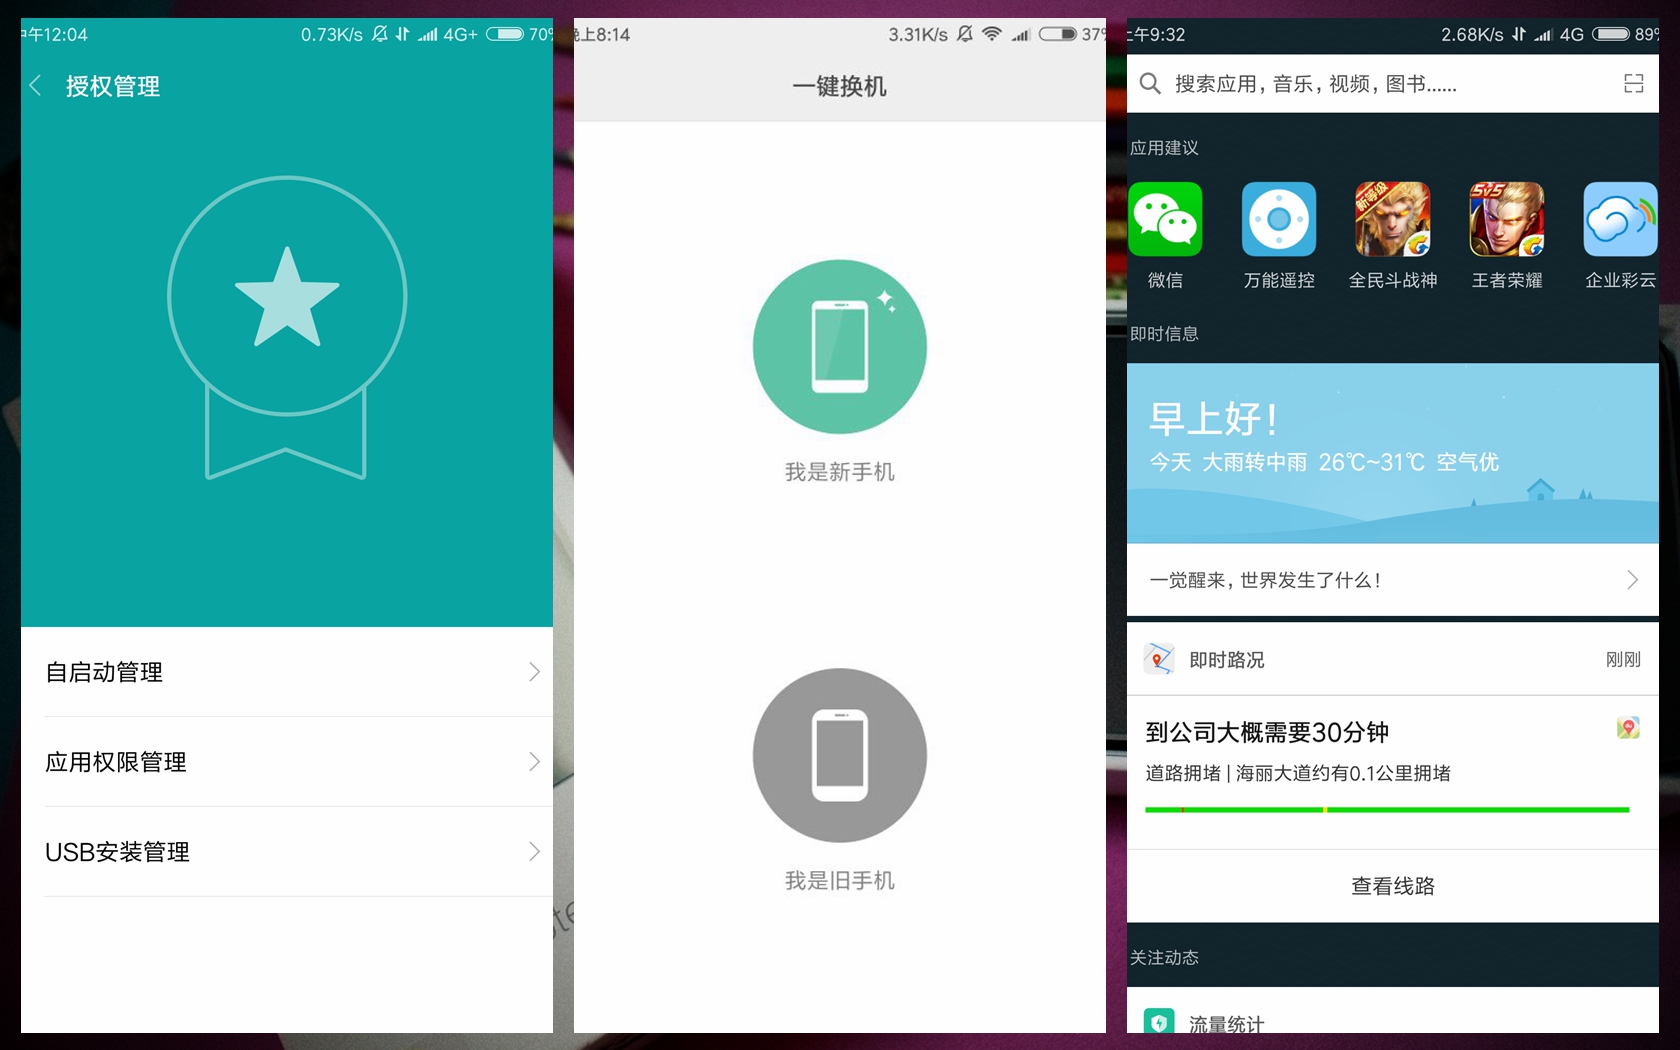Expand chevron beside USB安装管理
The width and height of the screenshot is (1680, 1050).
[x=534, y=852]
